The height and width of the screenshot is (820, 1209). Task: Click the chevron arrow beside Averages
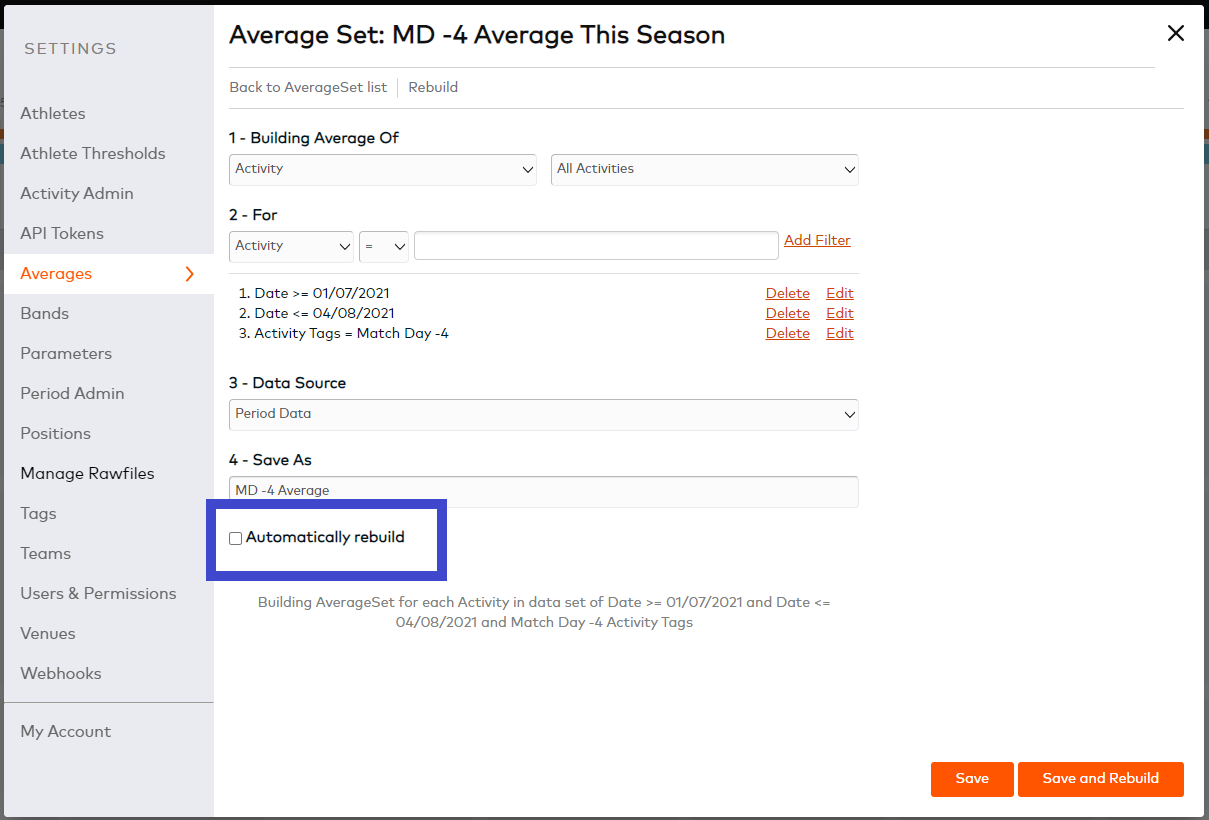coord(190,274)
